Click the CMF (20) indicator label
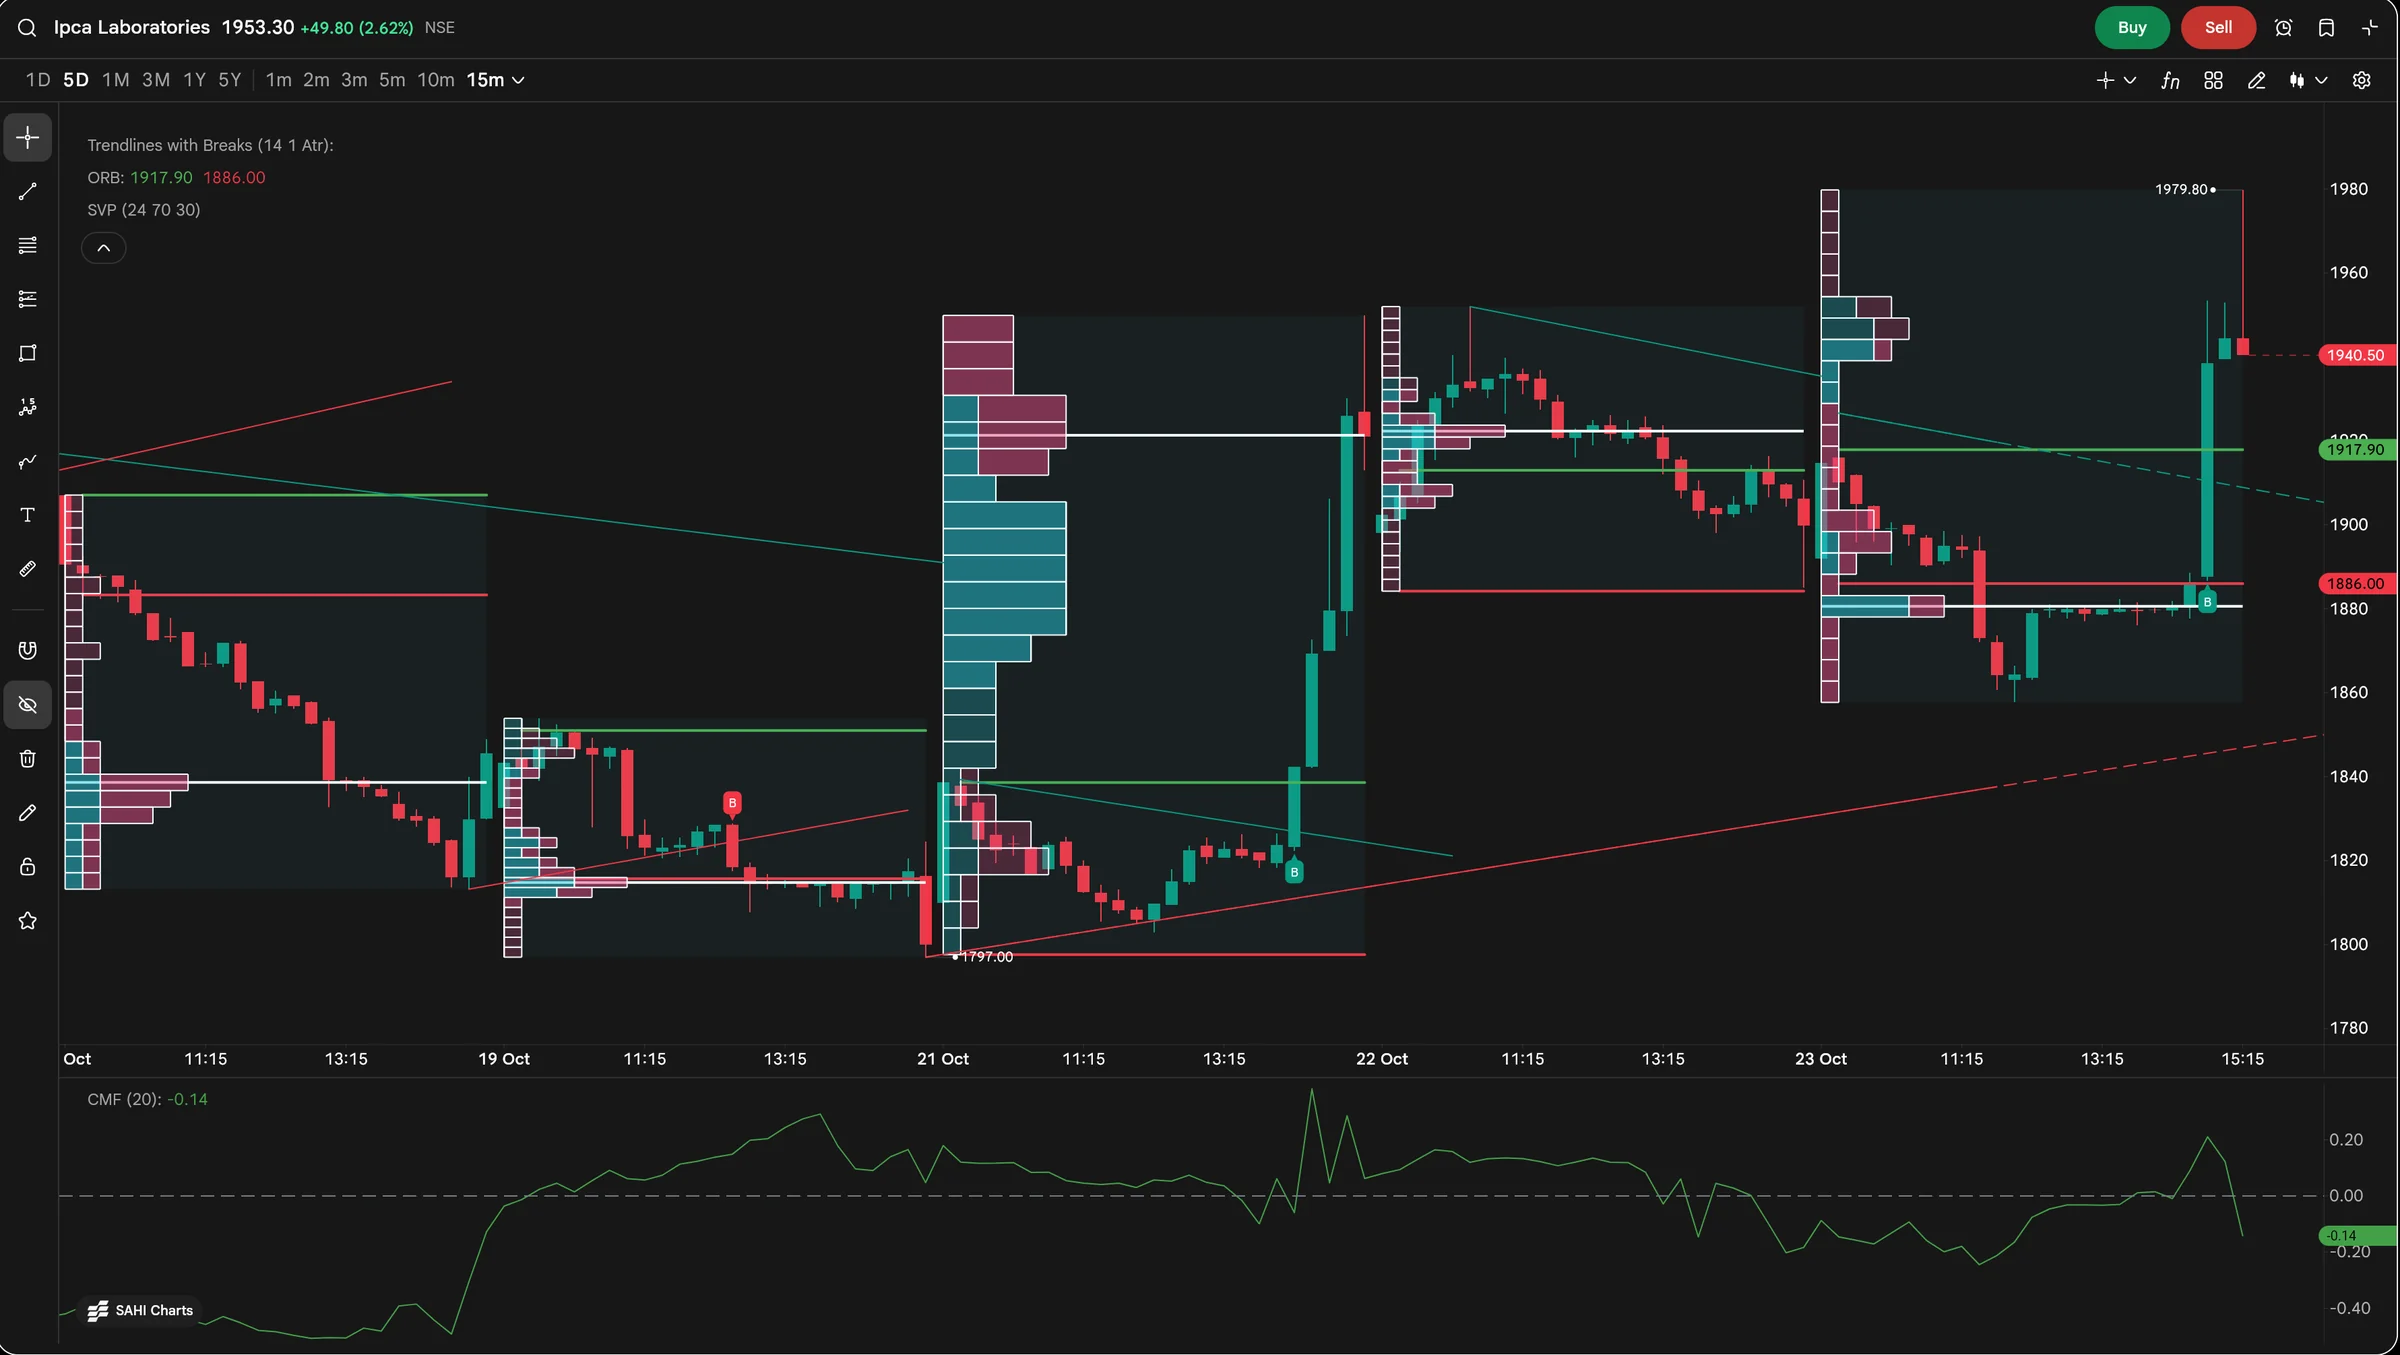 click(124, 1099)
